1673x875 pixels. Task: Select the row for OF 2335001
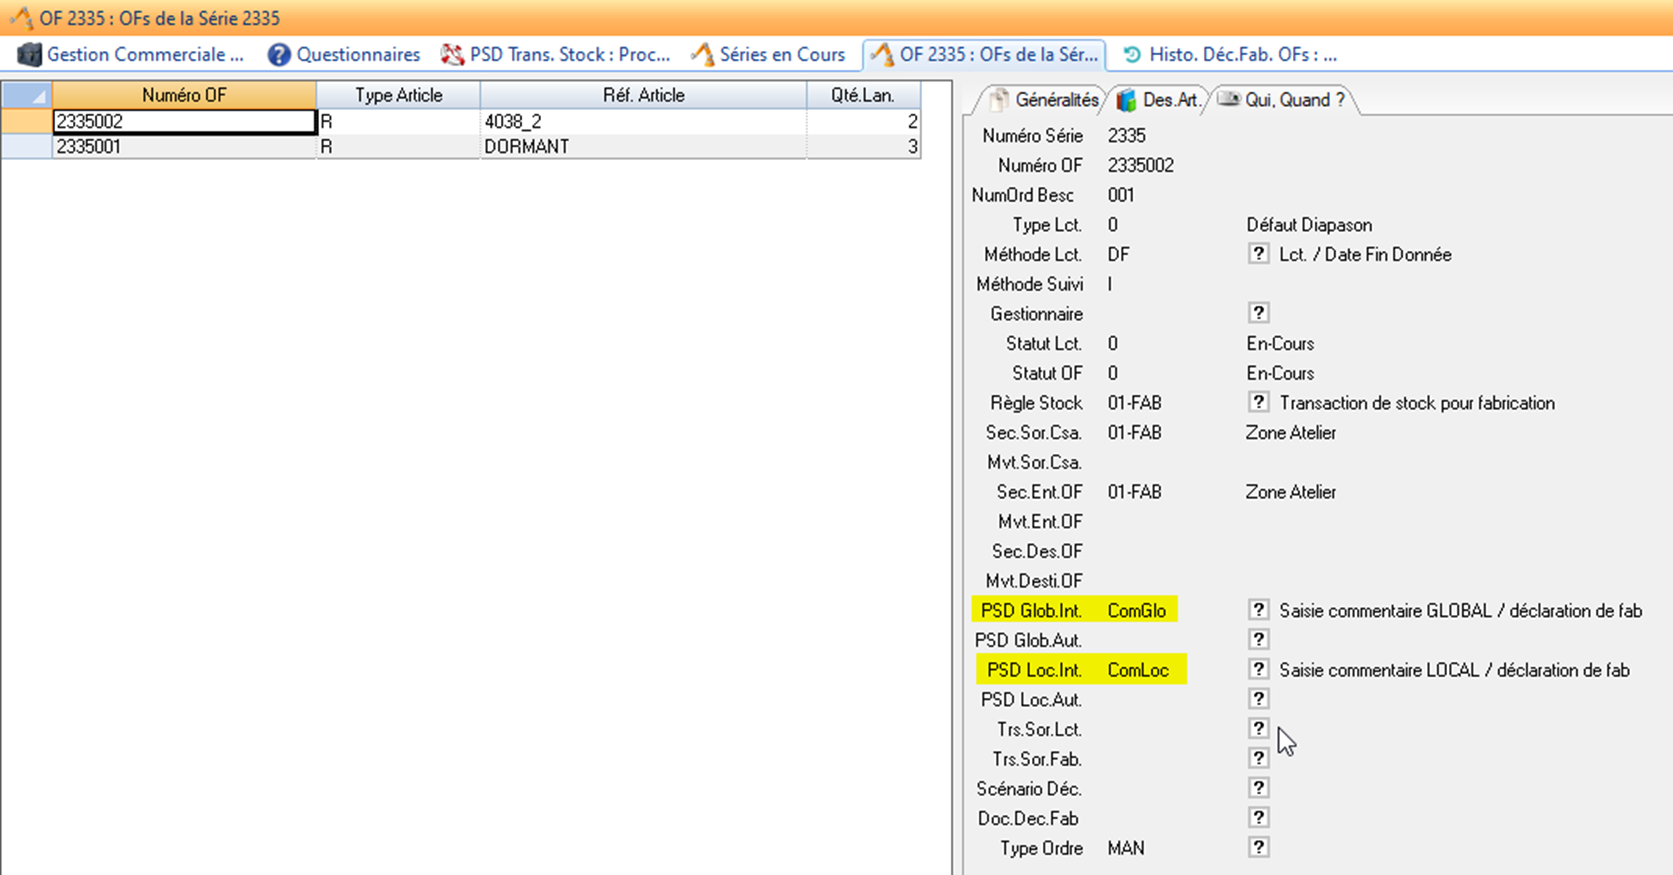184,147
